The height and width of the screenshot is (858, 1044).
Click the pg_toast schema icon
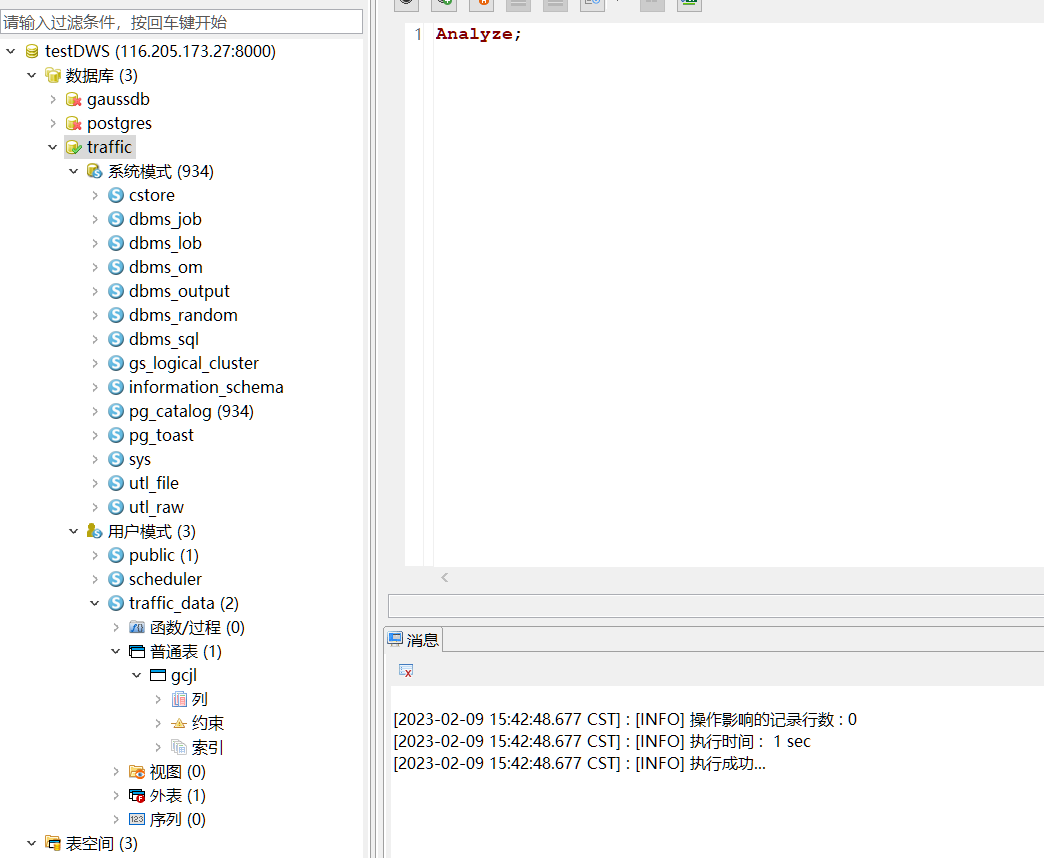[x=116, y=435]
